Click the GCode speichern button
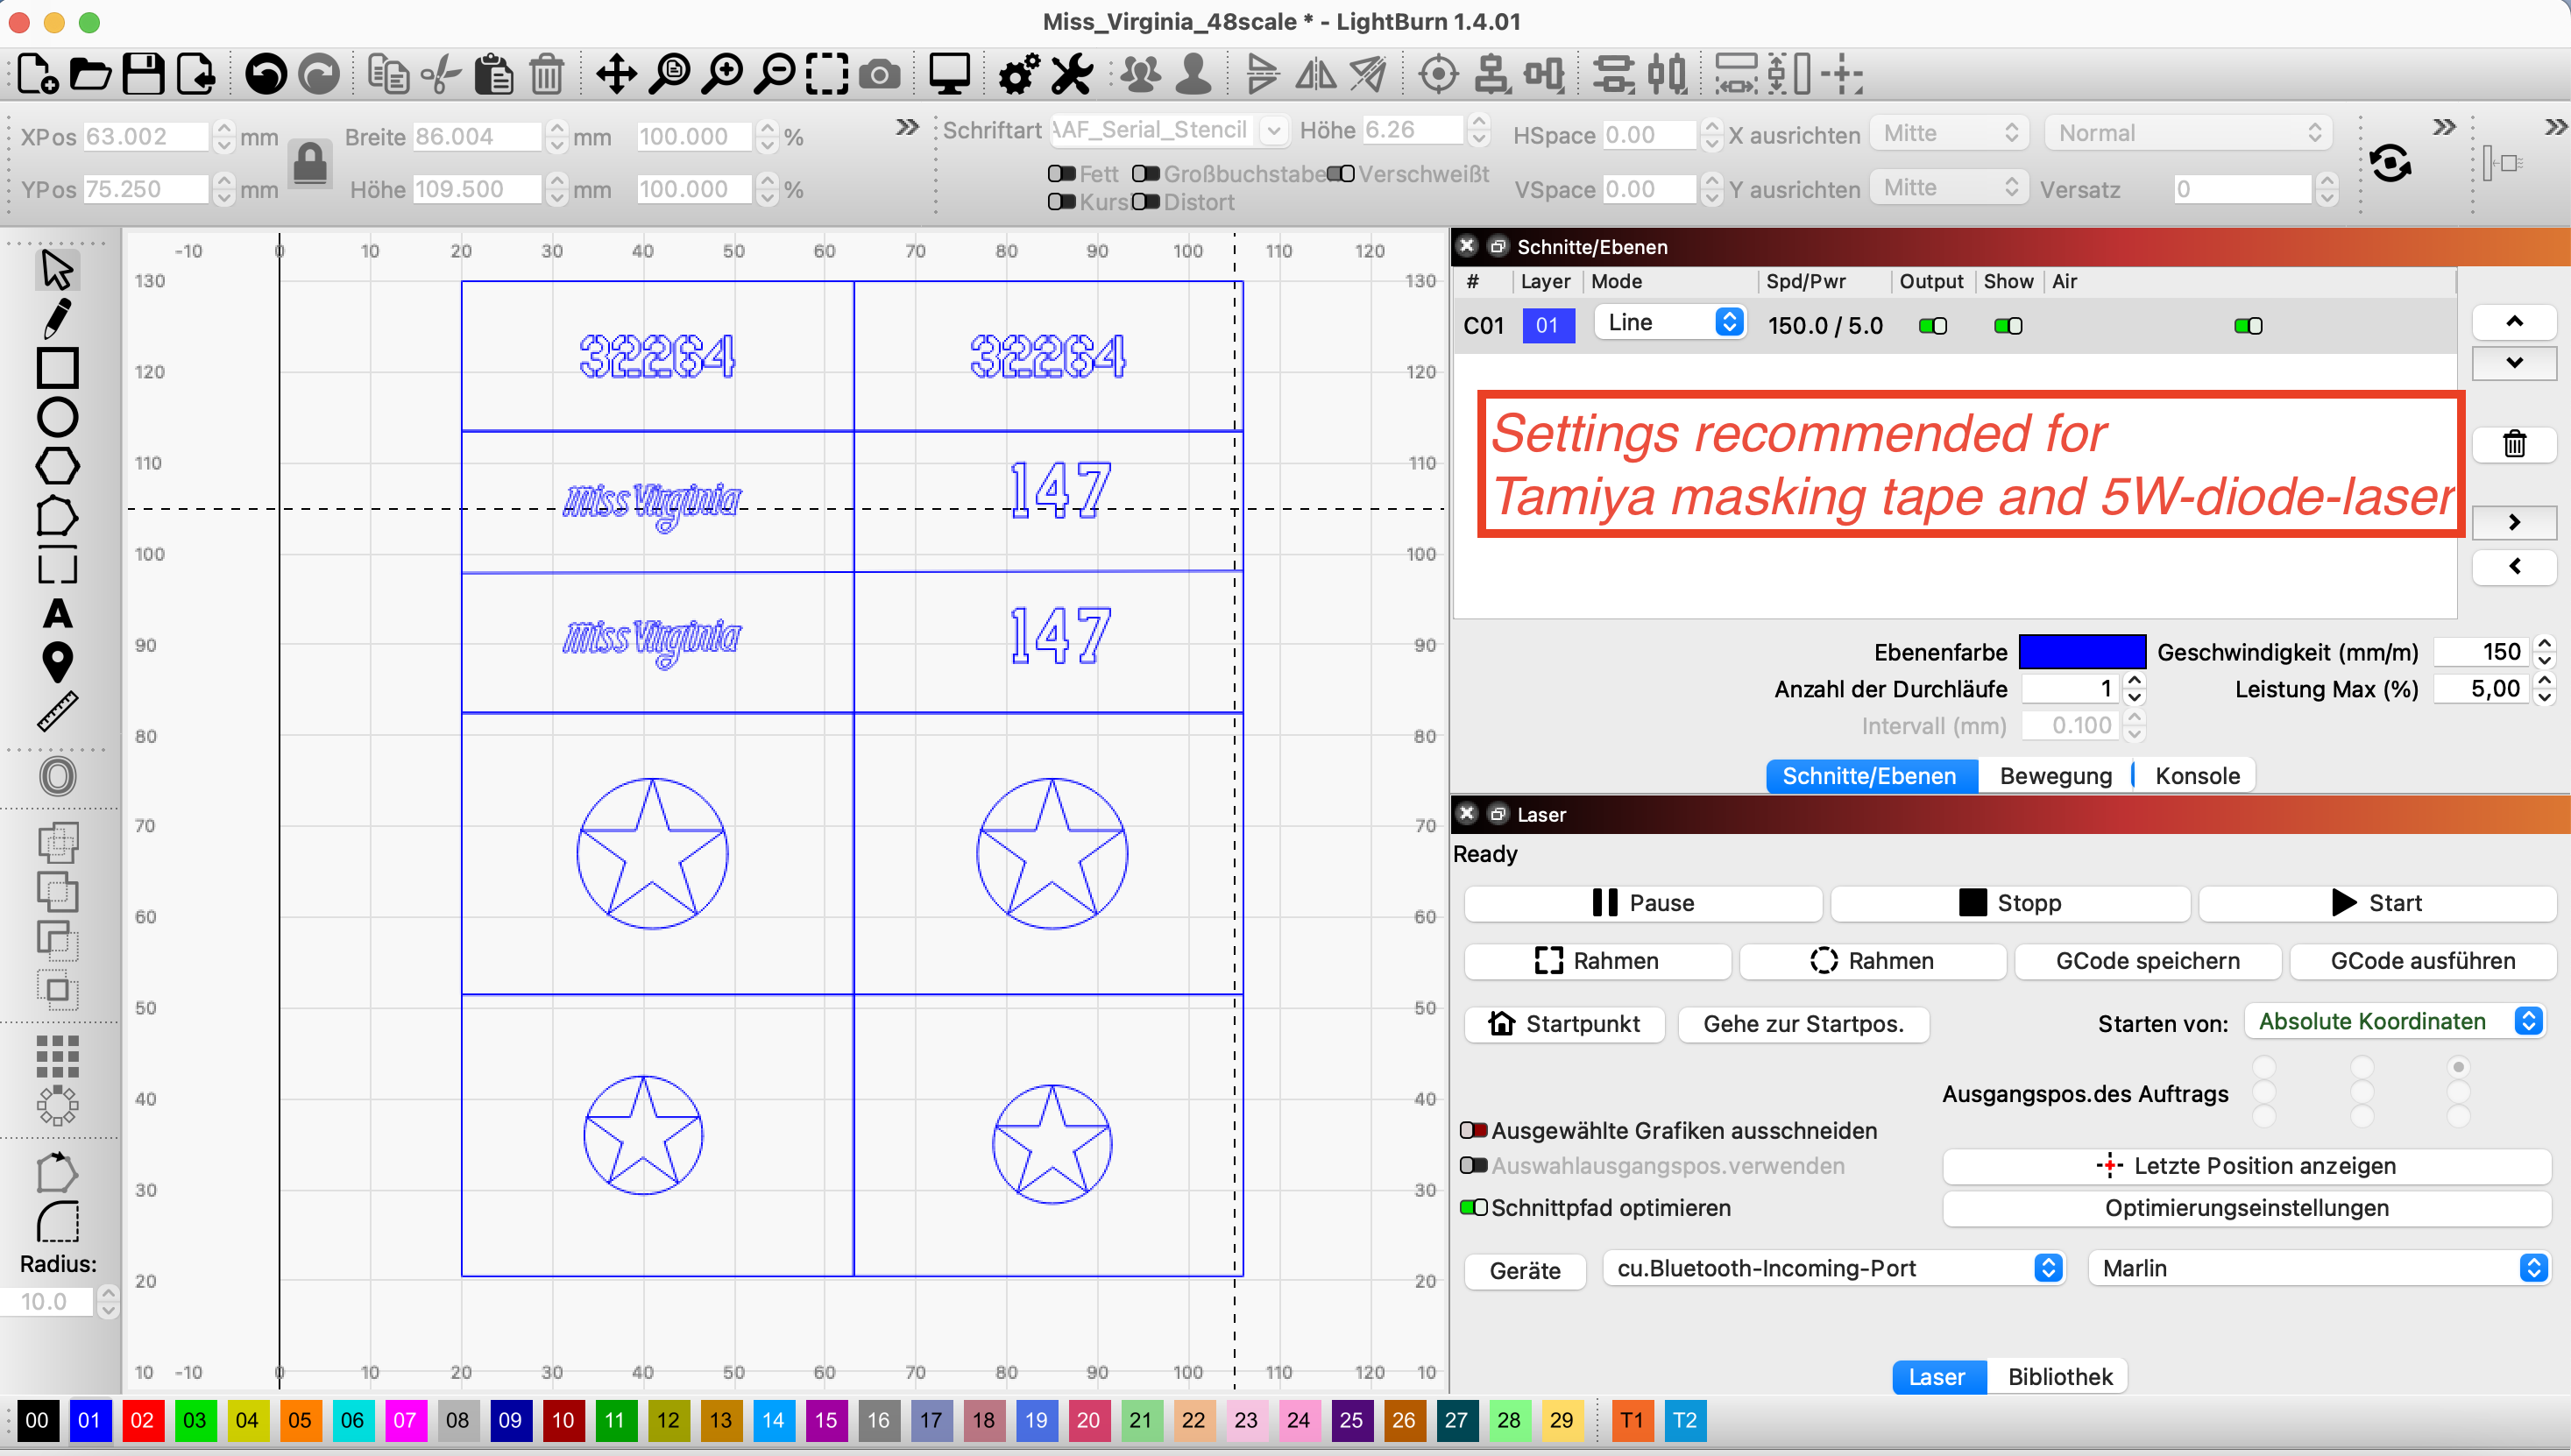This screenshot has height=1456, width=2571. click(2147, 961)
